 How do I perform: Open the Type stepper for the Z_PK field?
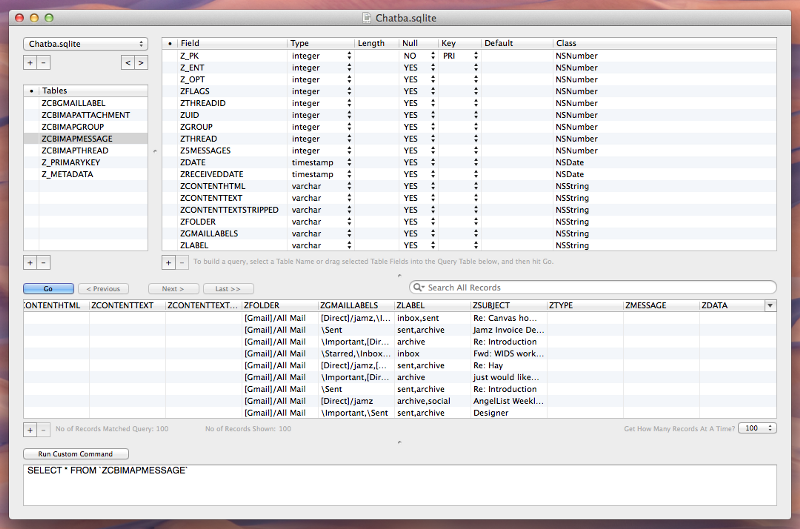coord(349,56)
